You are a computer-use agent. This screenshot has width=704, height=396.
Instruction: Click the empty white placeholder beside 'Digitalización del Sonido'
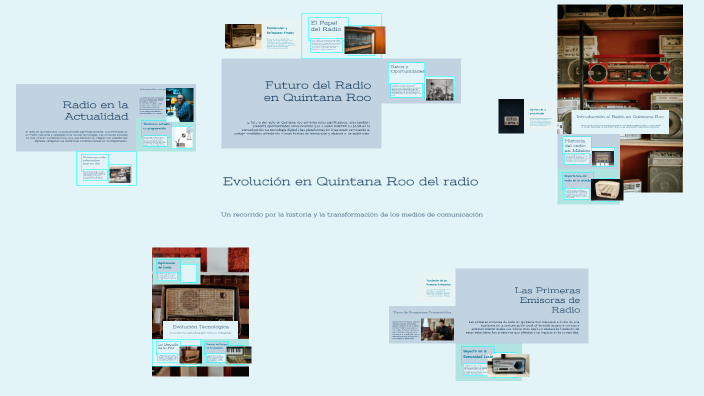[x=189, y=273]
